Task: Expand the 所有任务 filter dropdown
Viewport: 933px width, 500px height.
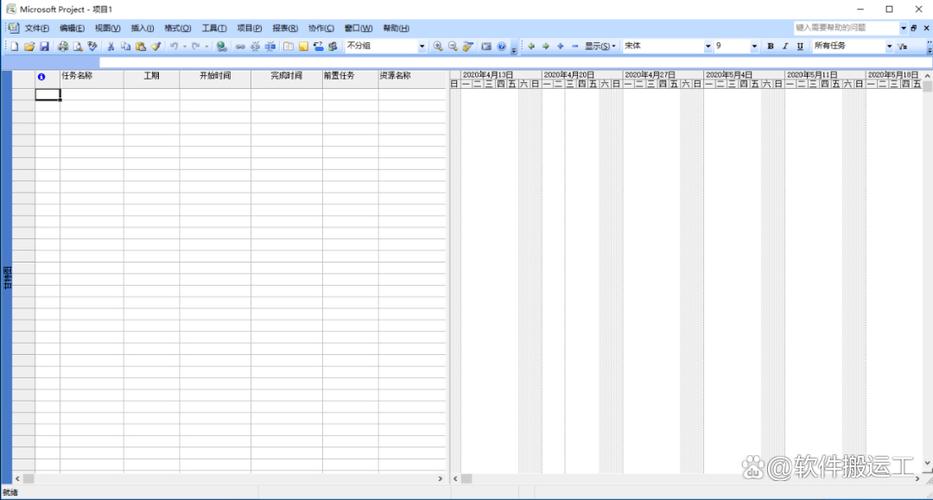Action: tap(890, 46)
